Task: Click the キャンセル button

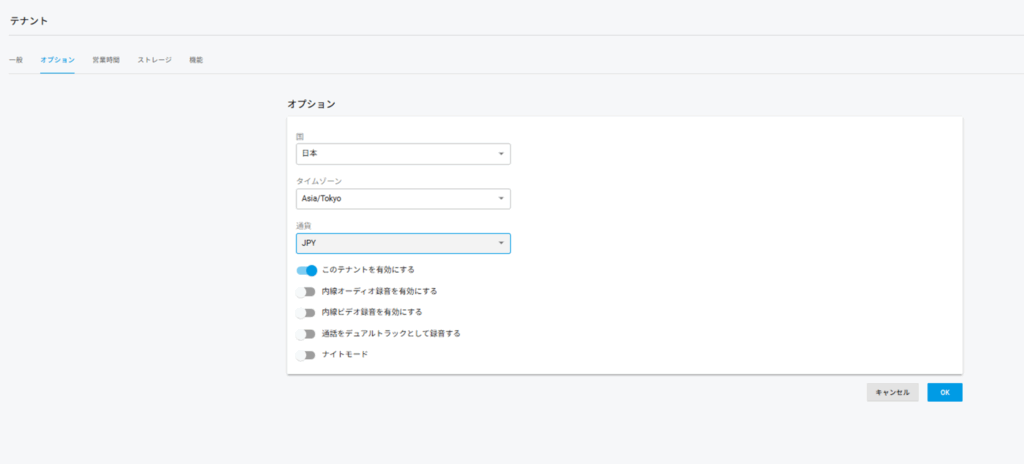Action: click(892, 393)
